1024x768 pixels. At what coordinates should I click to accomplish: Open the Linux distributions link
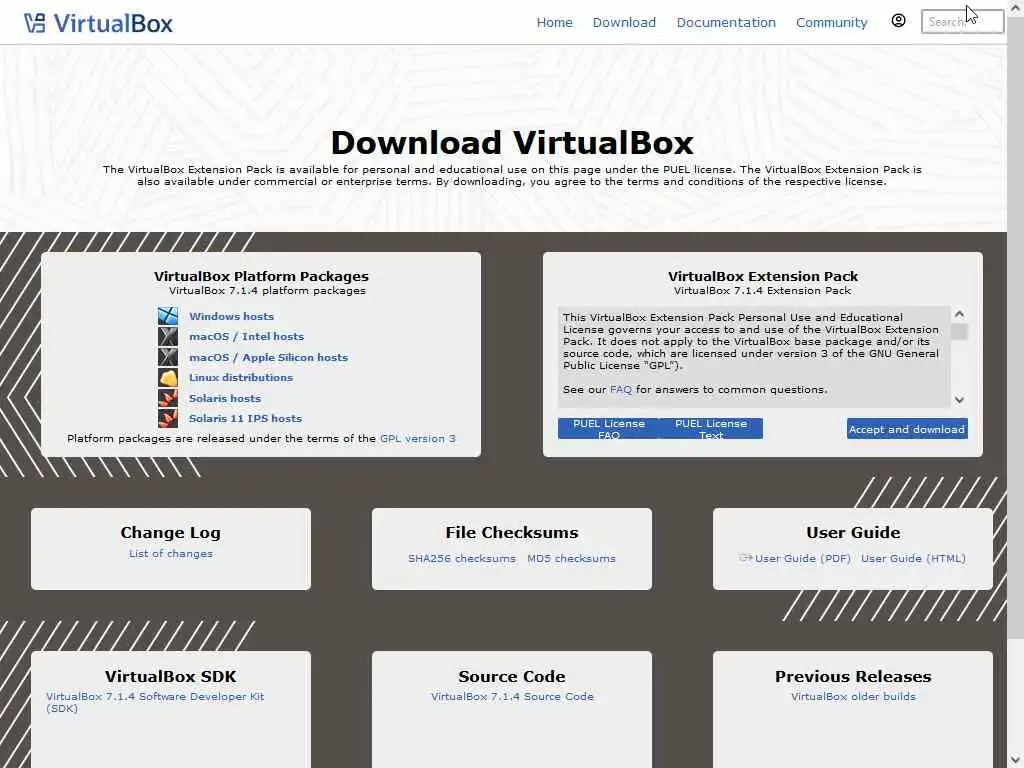point(241,377)
